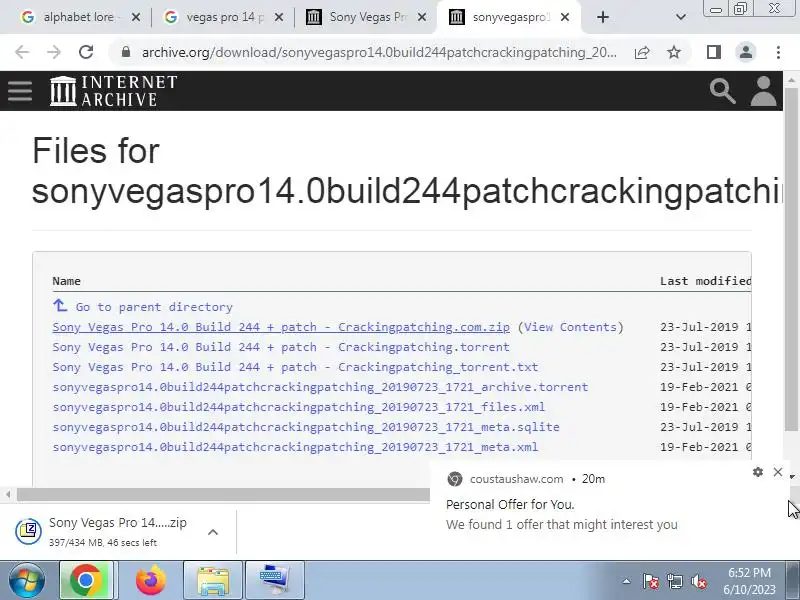Open notification settings gear icon
Image resolution: width=800 pixels, height=600 pixels.
[x=758, y=472]
